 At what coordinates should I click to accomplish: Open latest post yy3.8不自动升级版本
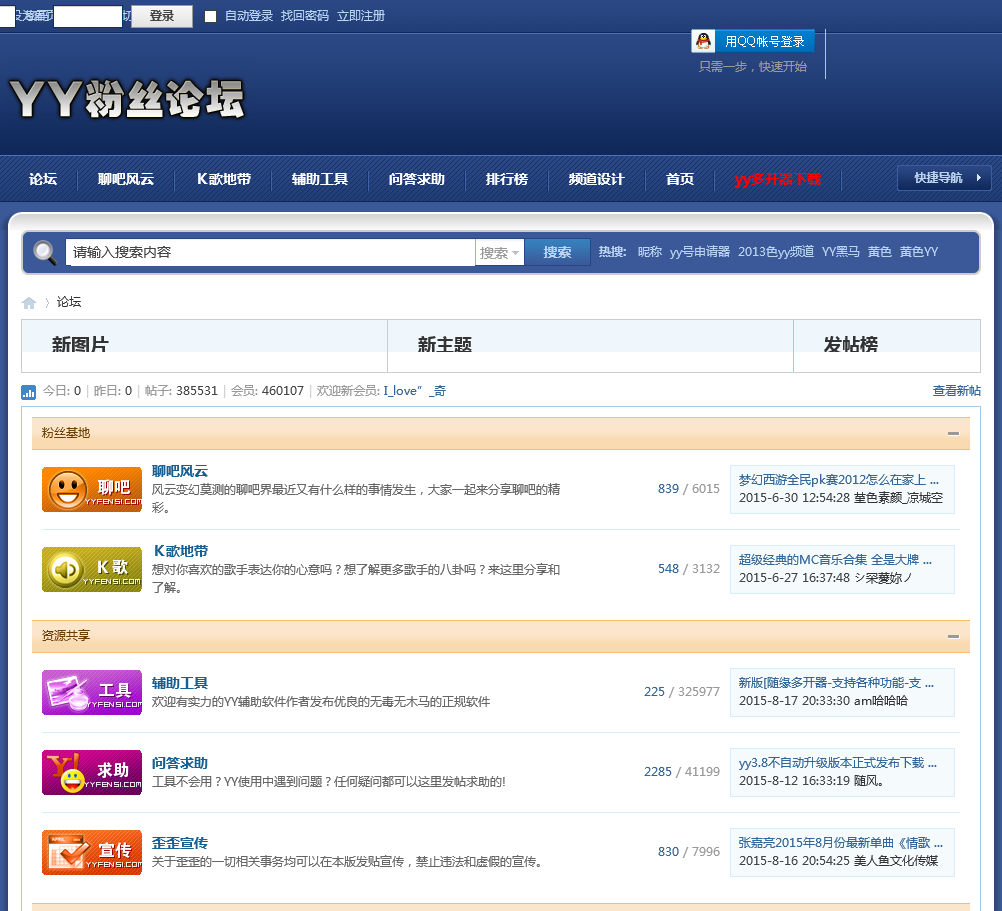point(838,763)
